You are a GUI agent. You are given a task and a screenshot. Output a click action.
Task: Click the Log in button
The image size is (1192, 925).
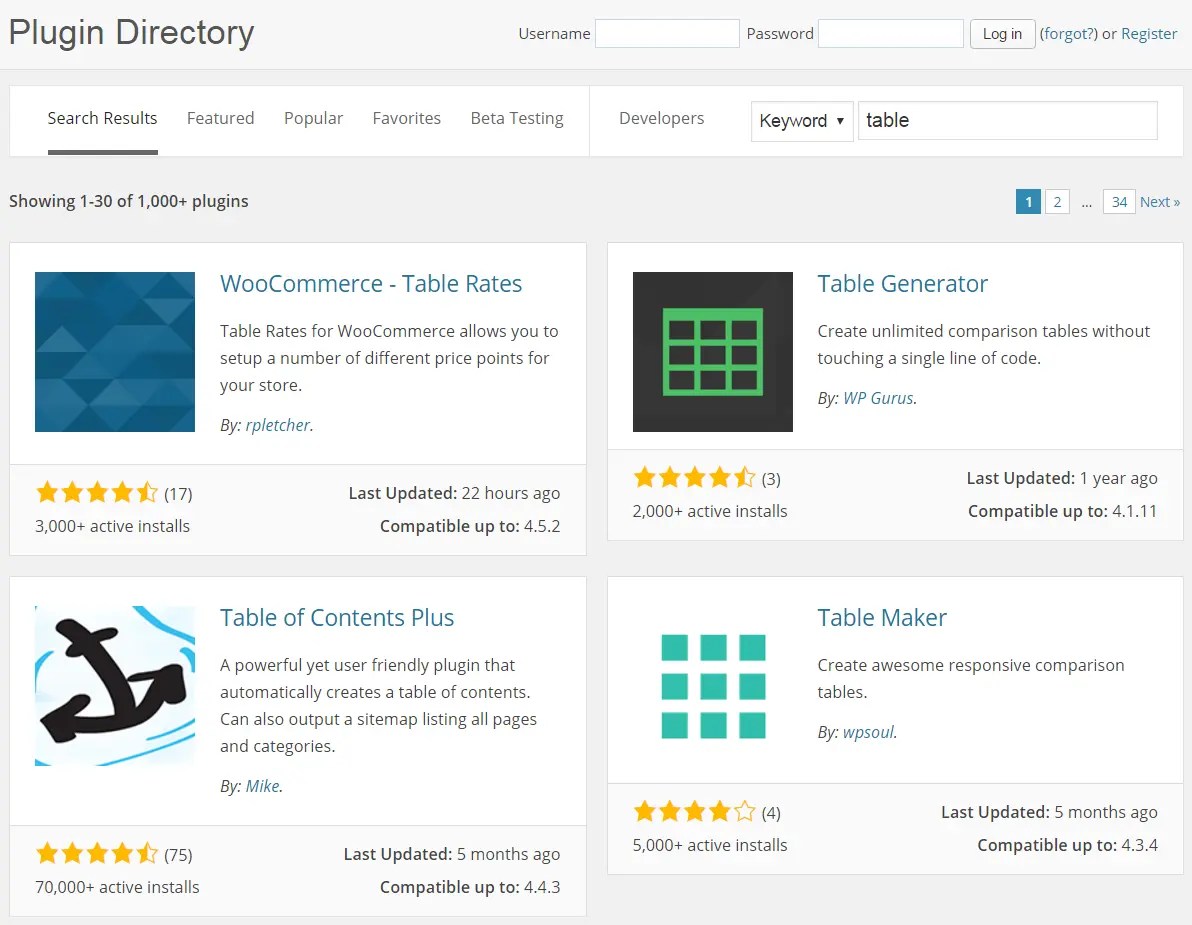[x=1002, y=34]
